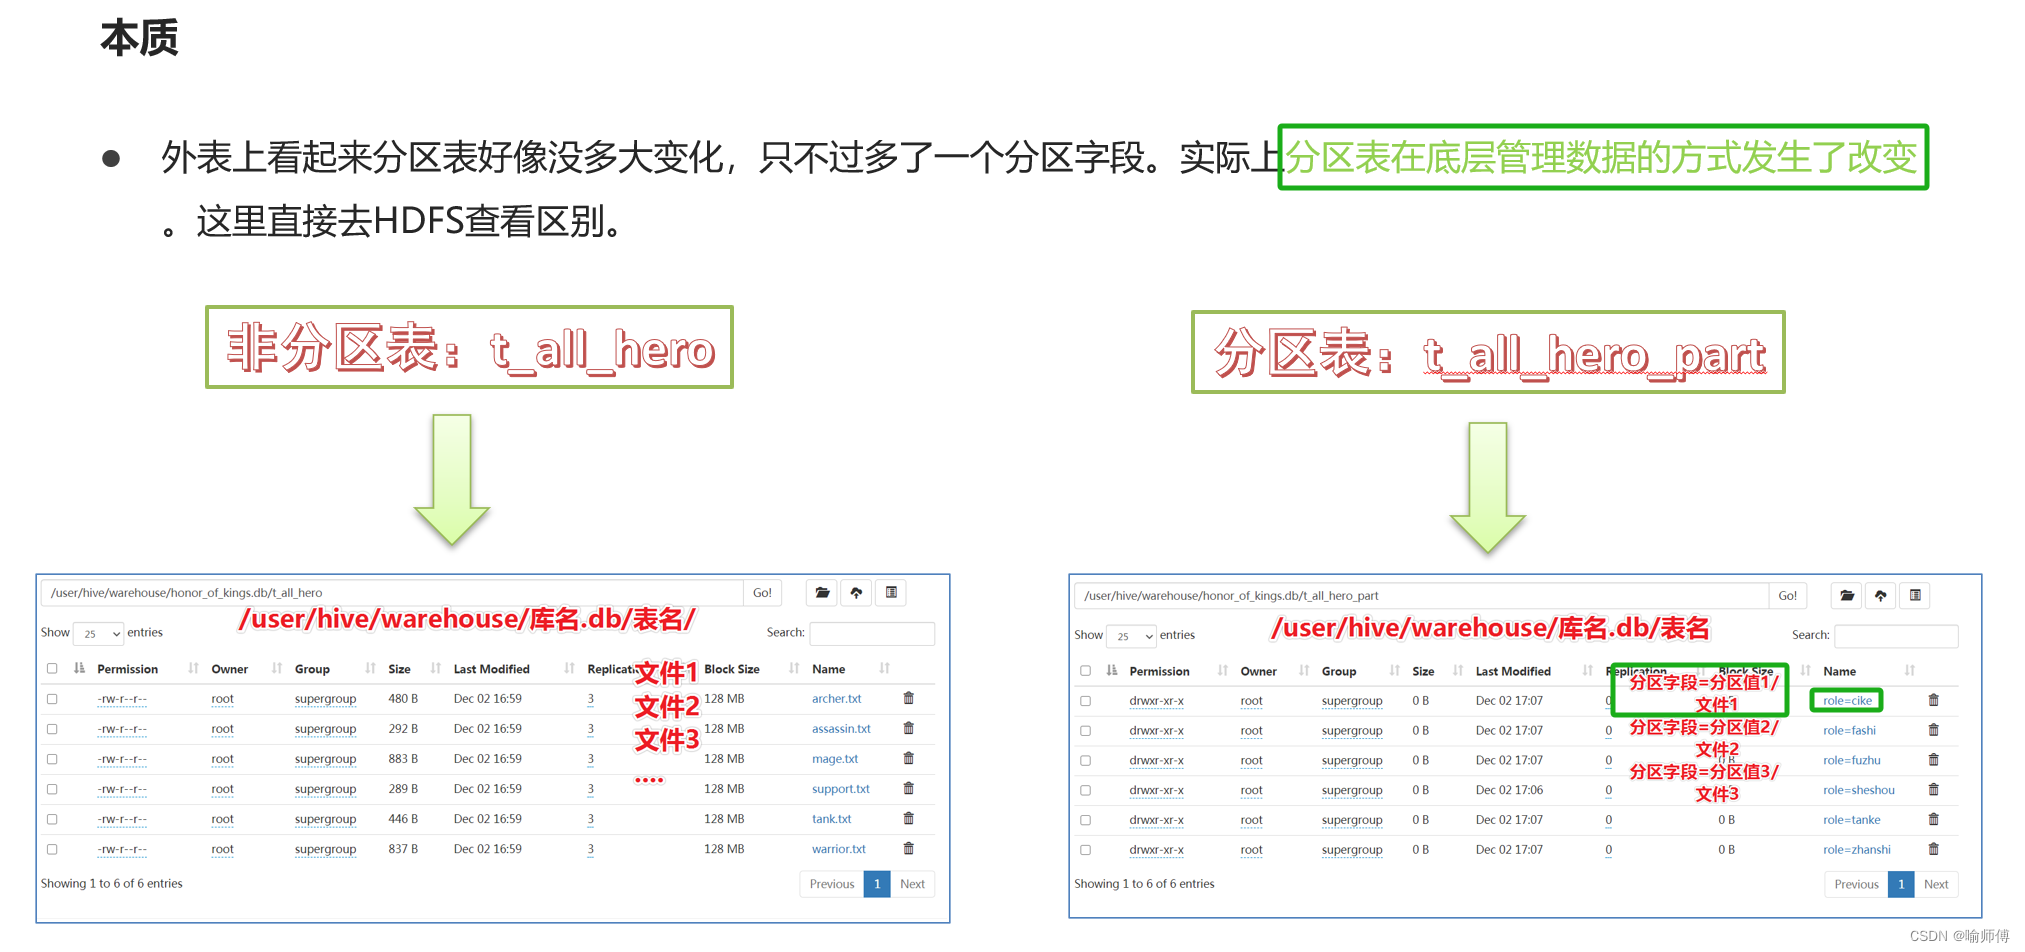The height and width of the screenshot is (952, 2025).
Task: Open role=zhanshi partition directory
Action: tap(1856, 850)
